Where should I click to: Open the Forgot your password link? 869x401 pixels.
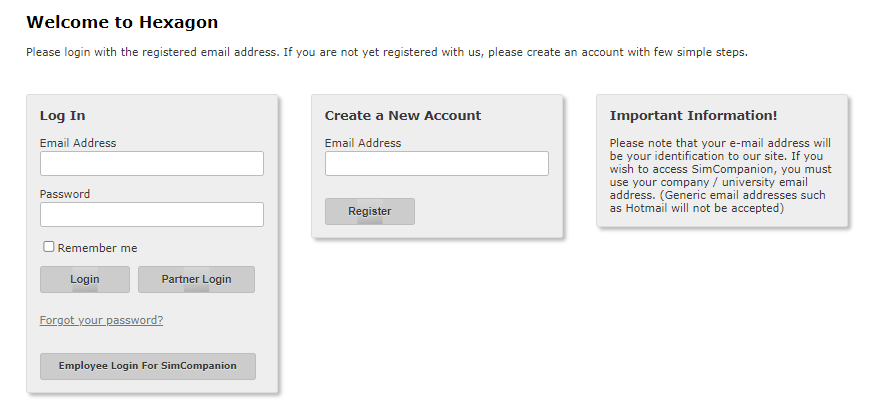pos(101,320)
